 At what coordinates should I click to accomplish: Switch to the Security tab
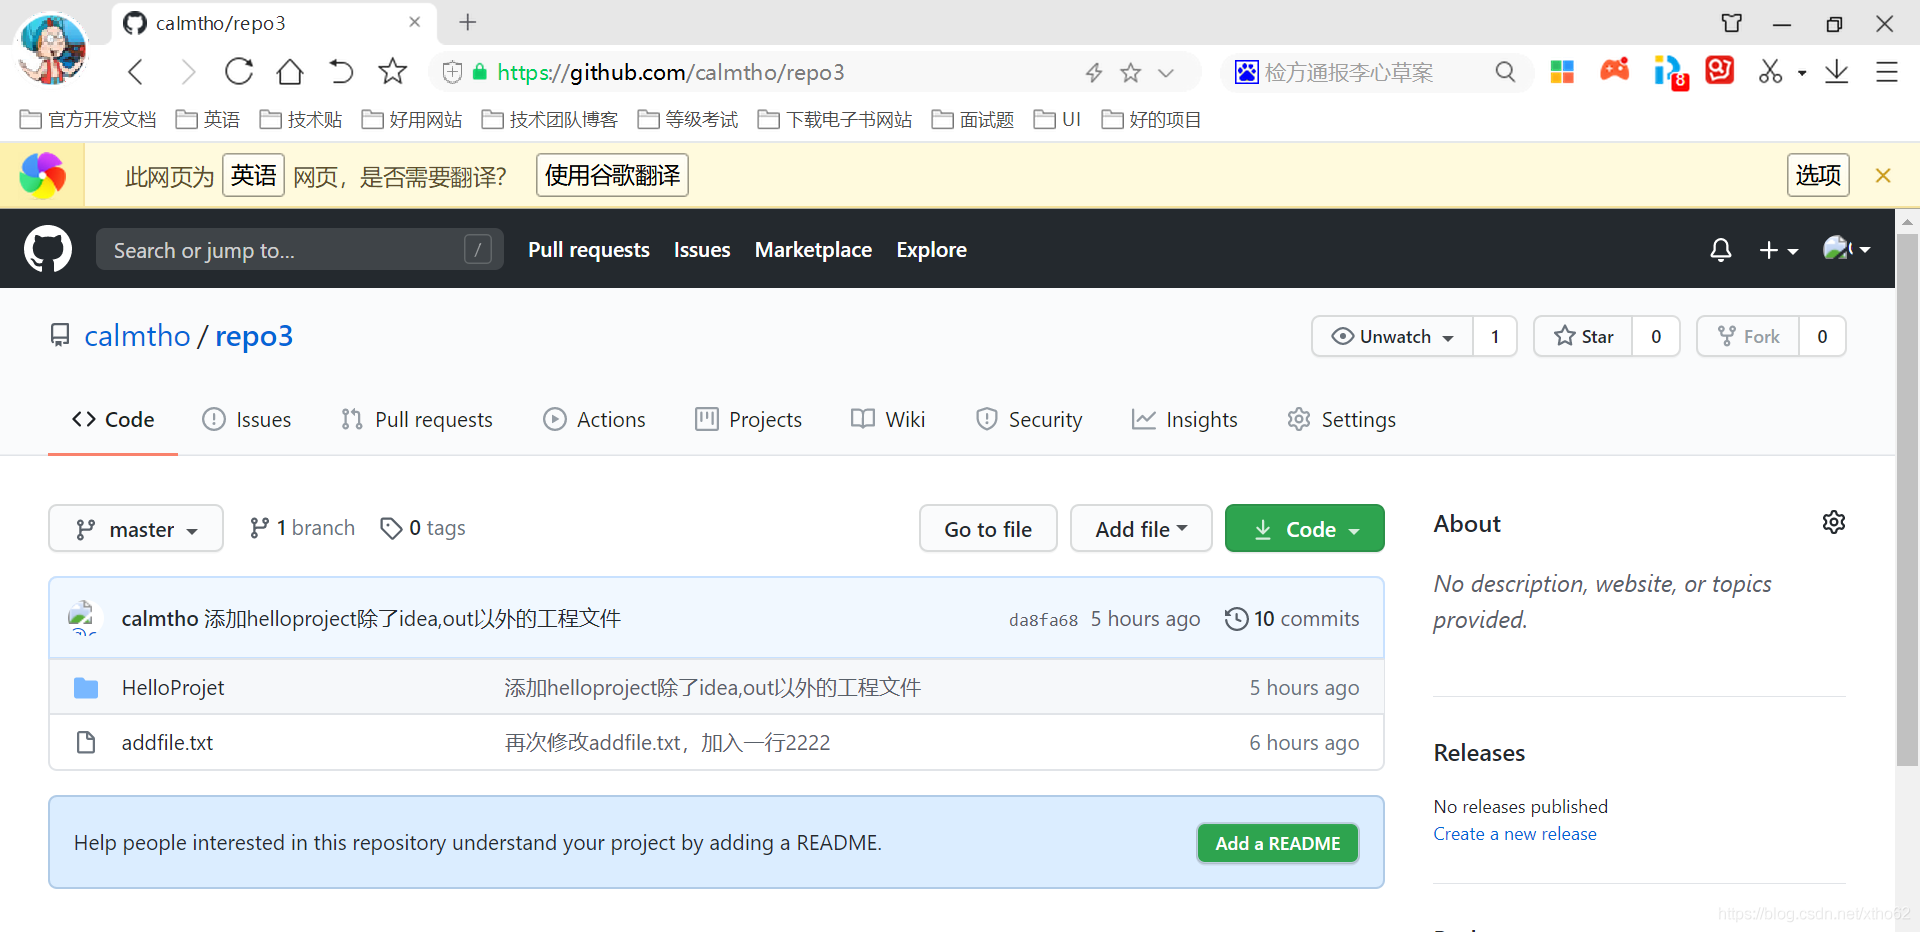(x=1029, y=420)
